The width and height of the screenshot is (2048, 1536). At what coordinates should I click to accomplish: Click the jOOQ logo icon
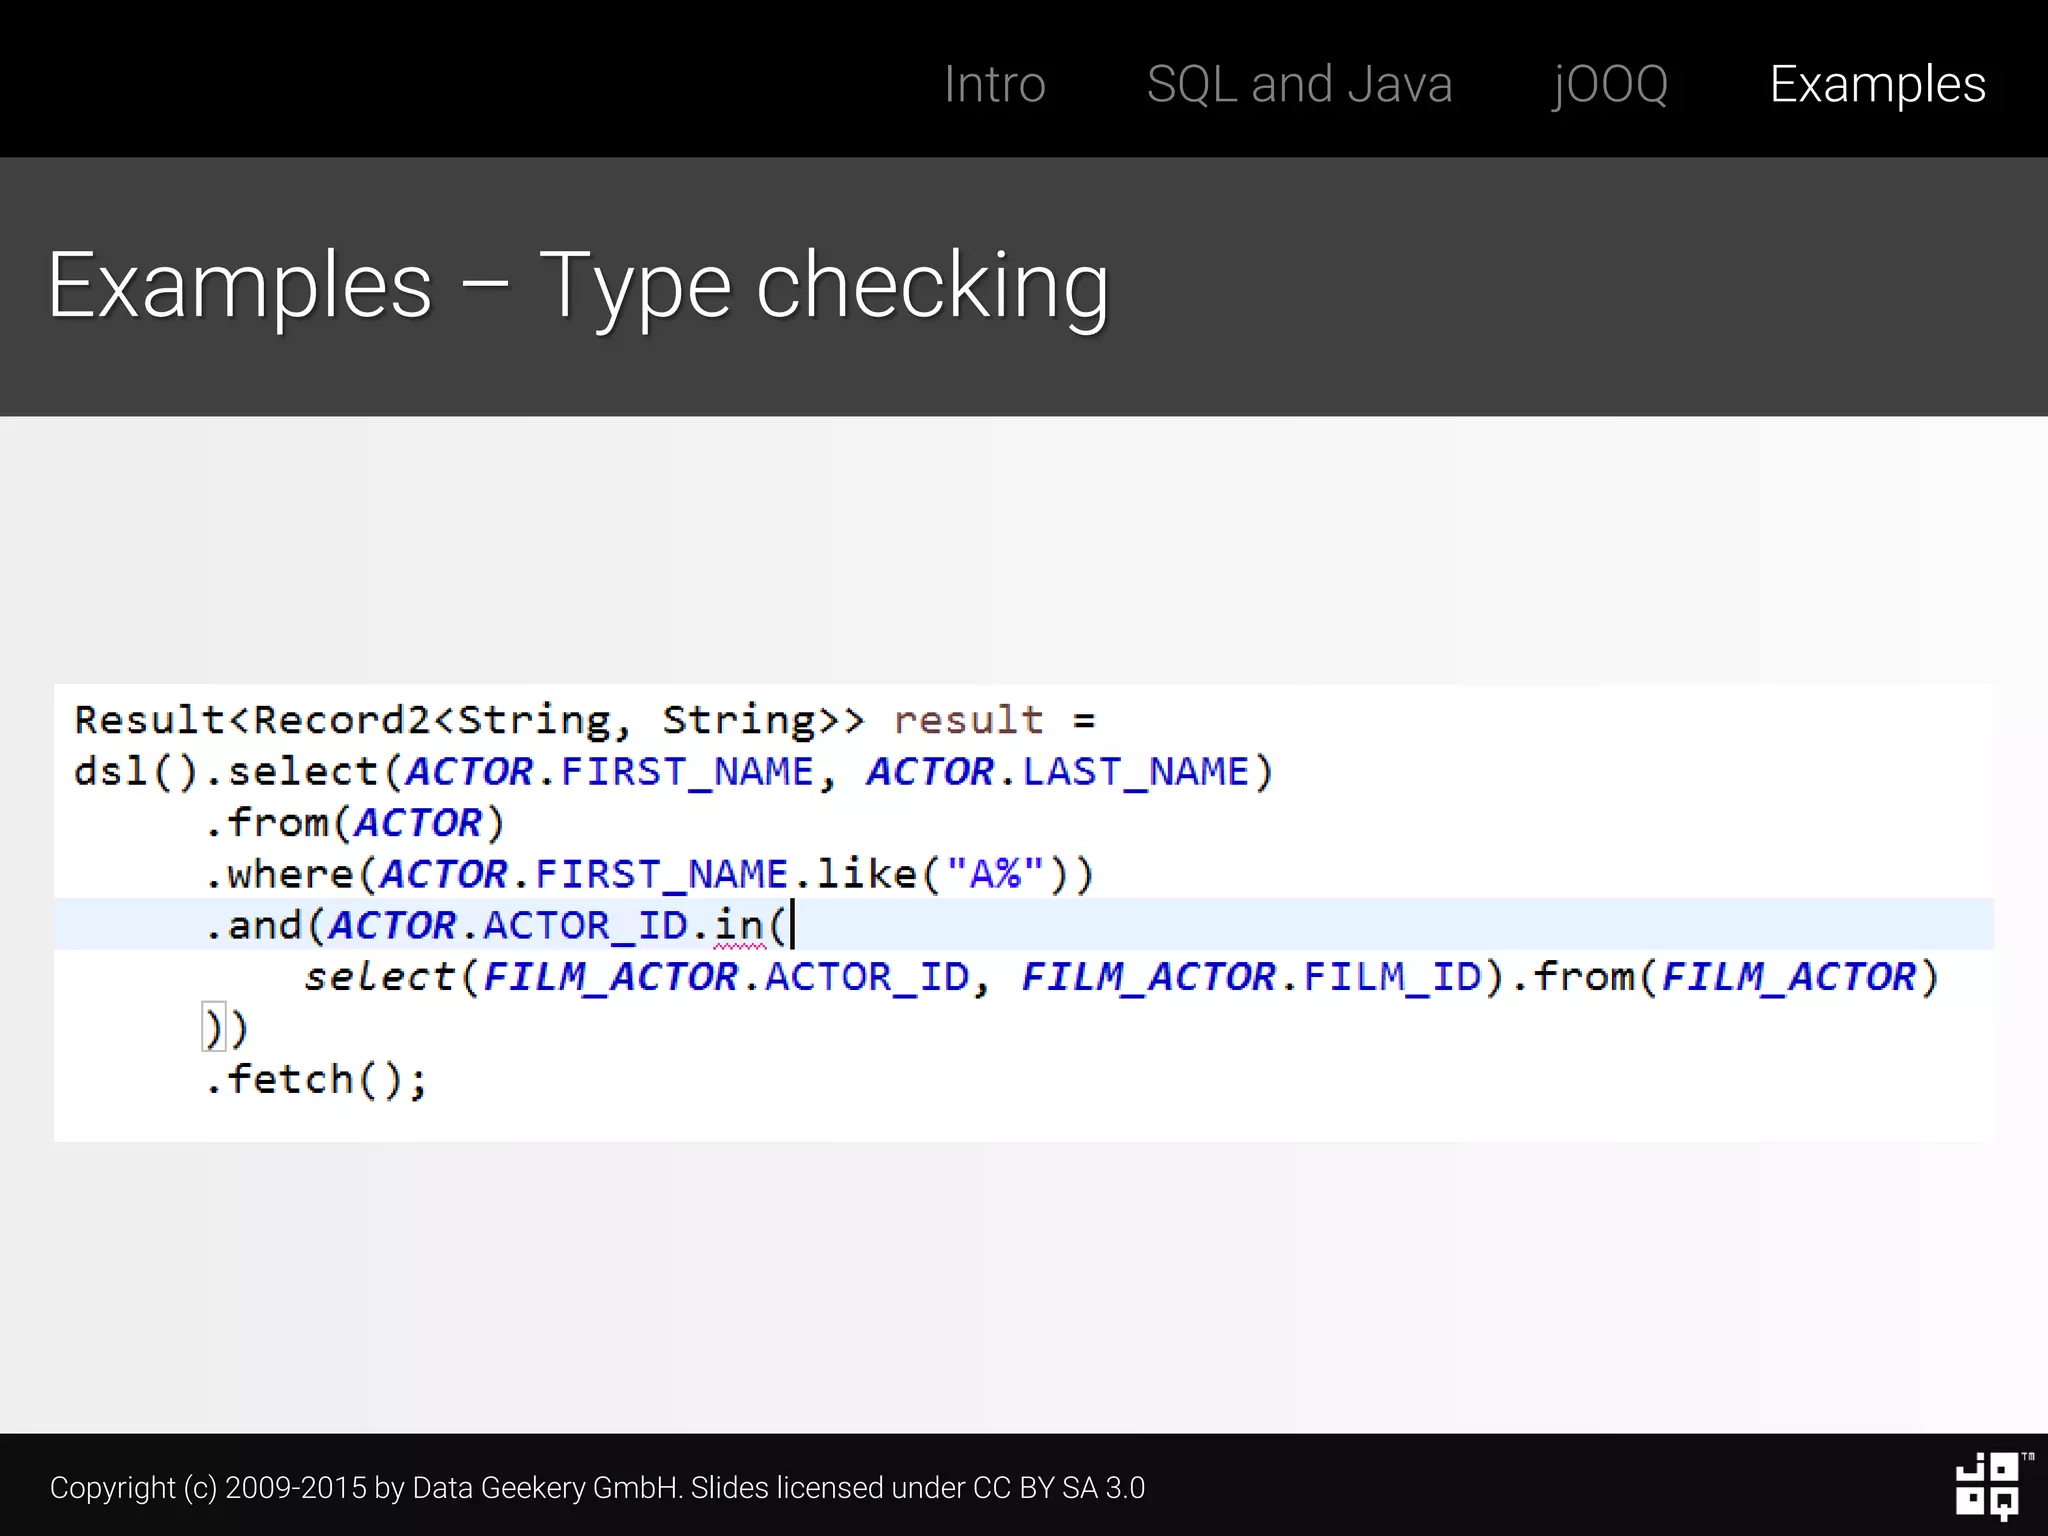coord(1988,1486)
